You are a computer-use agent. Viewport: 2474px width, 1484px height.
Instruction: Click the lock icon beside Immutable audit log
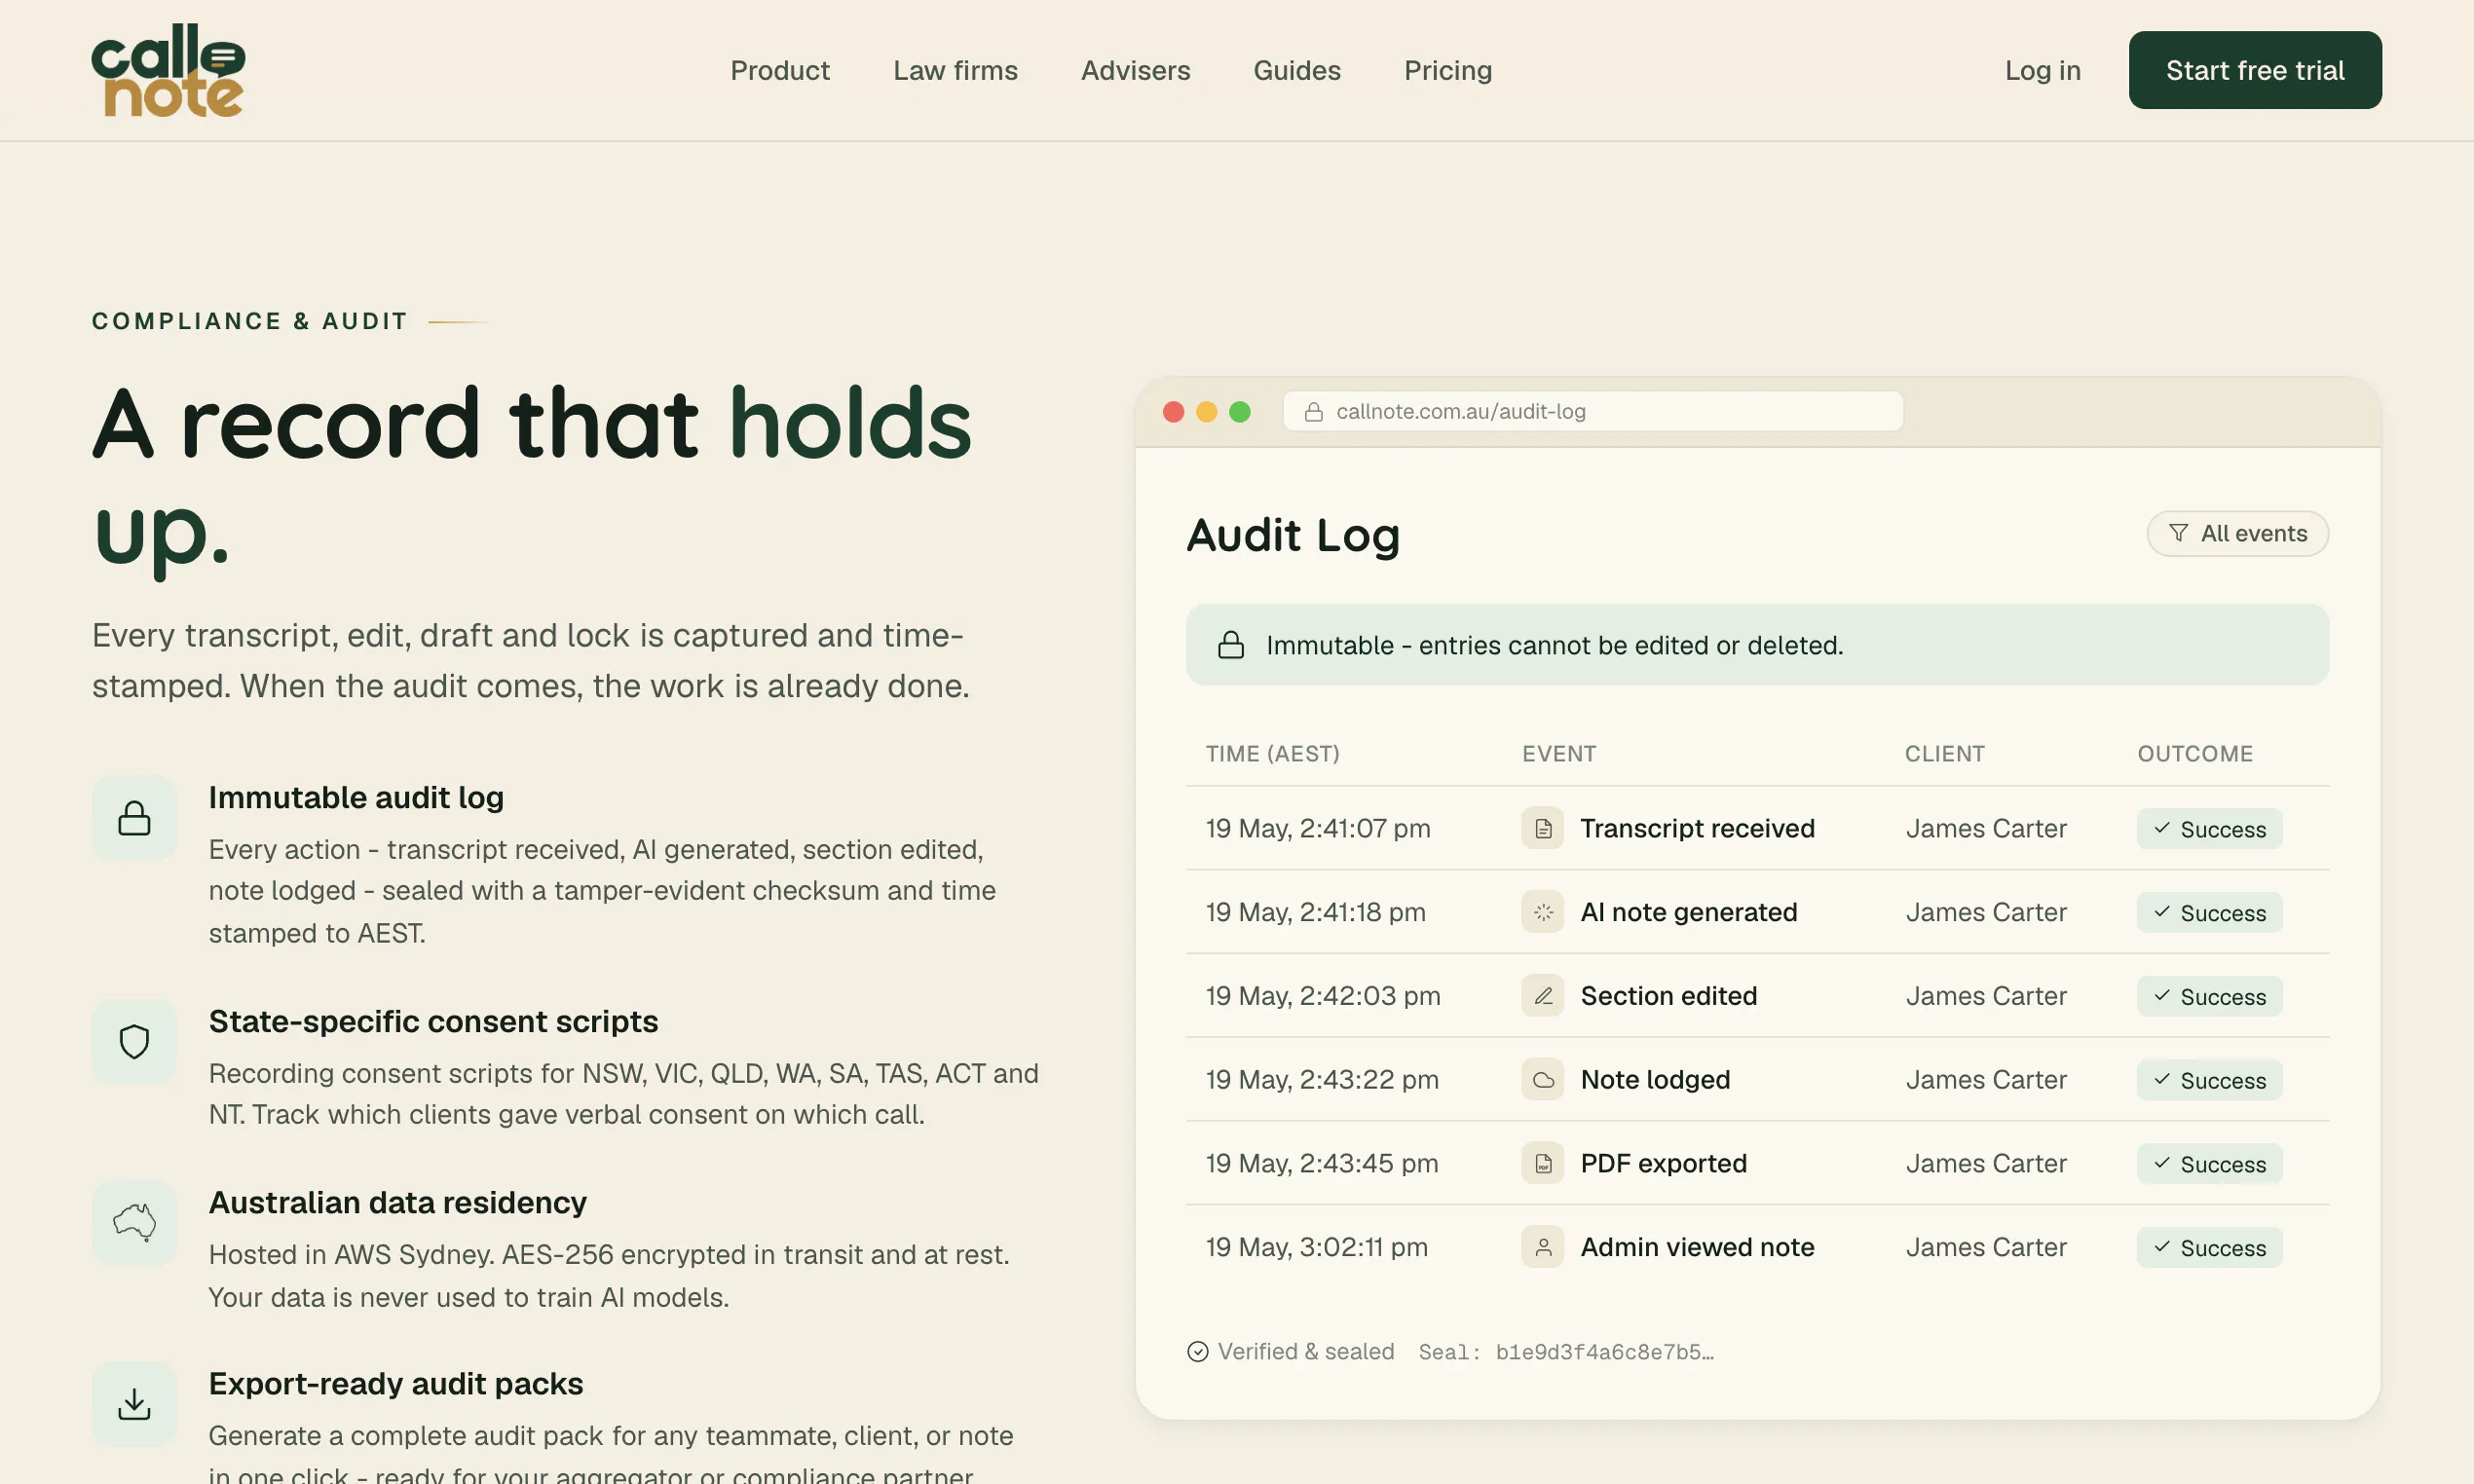pyautogui.click(x=134, y=818)
